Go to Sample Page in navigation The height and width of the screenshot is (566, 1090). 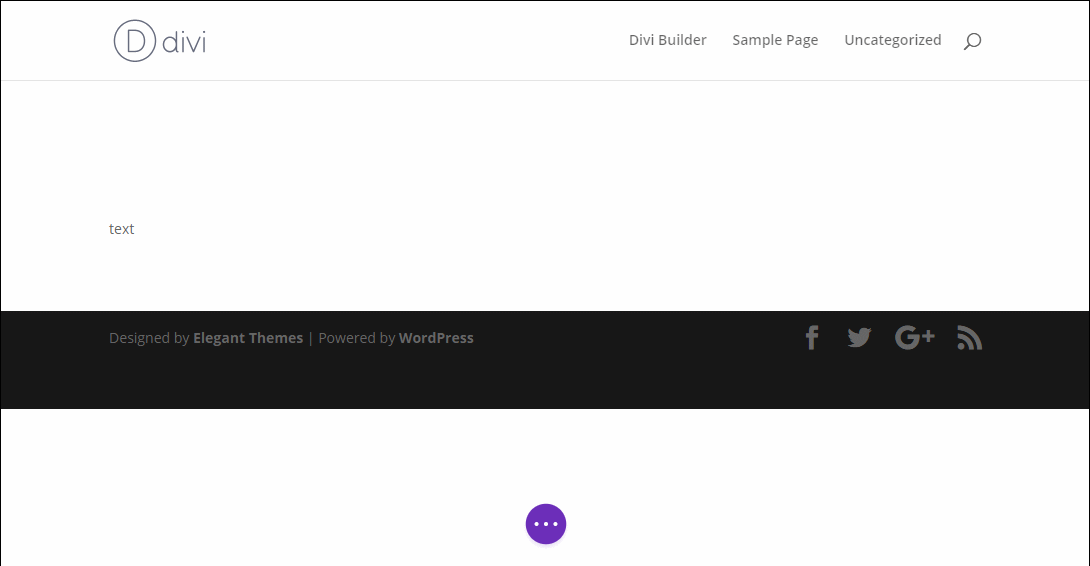point(775,40)
